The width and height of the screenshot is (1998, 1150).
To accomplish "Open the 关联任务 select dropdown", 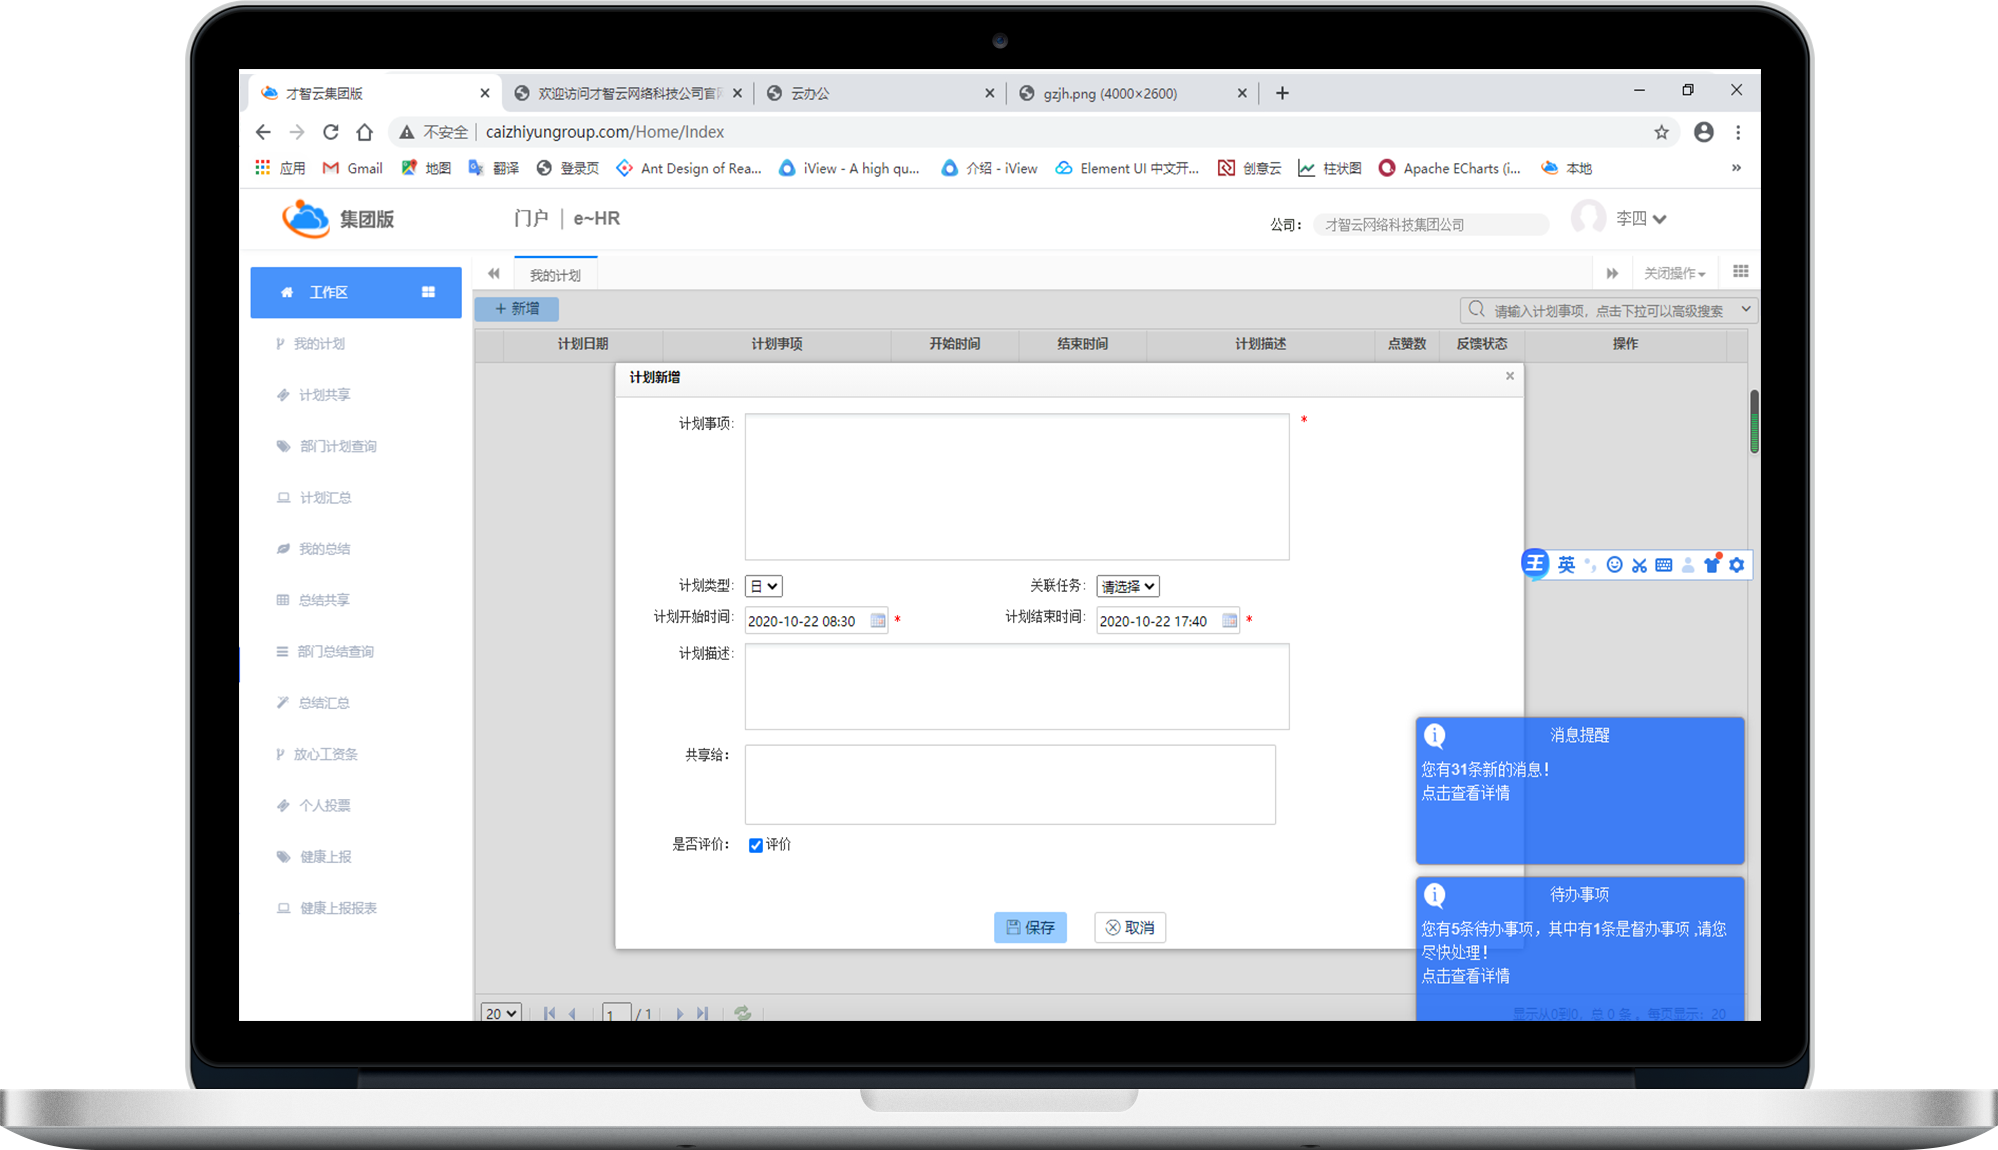I will [1127, 587].
